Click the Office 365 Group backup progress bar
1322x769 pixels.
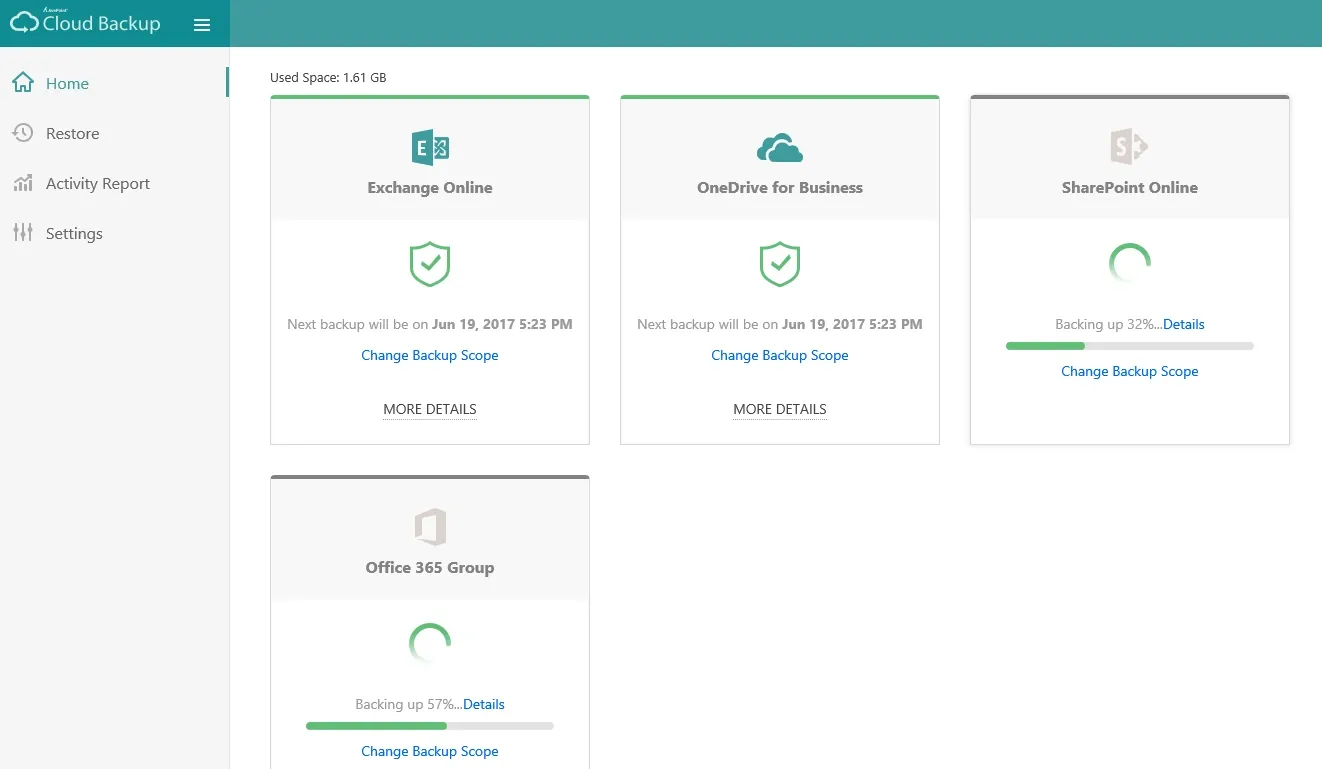(x=430, y=726)
